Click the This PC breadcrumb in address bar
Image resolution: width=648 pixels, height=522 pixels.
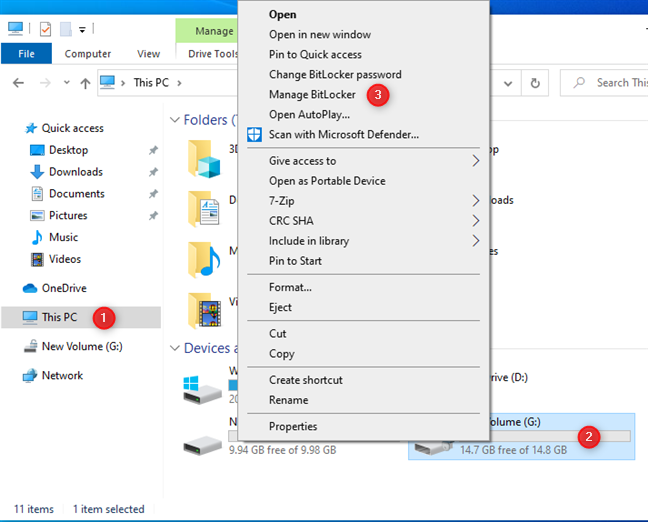151,83
